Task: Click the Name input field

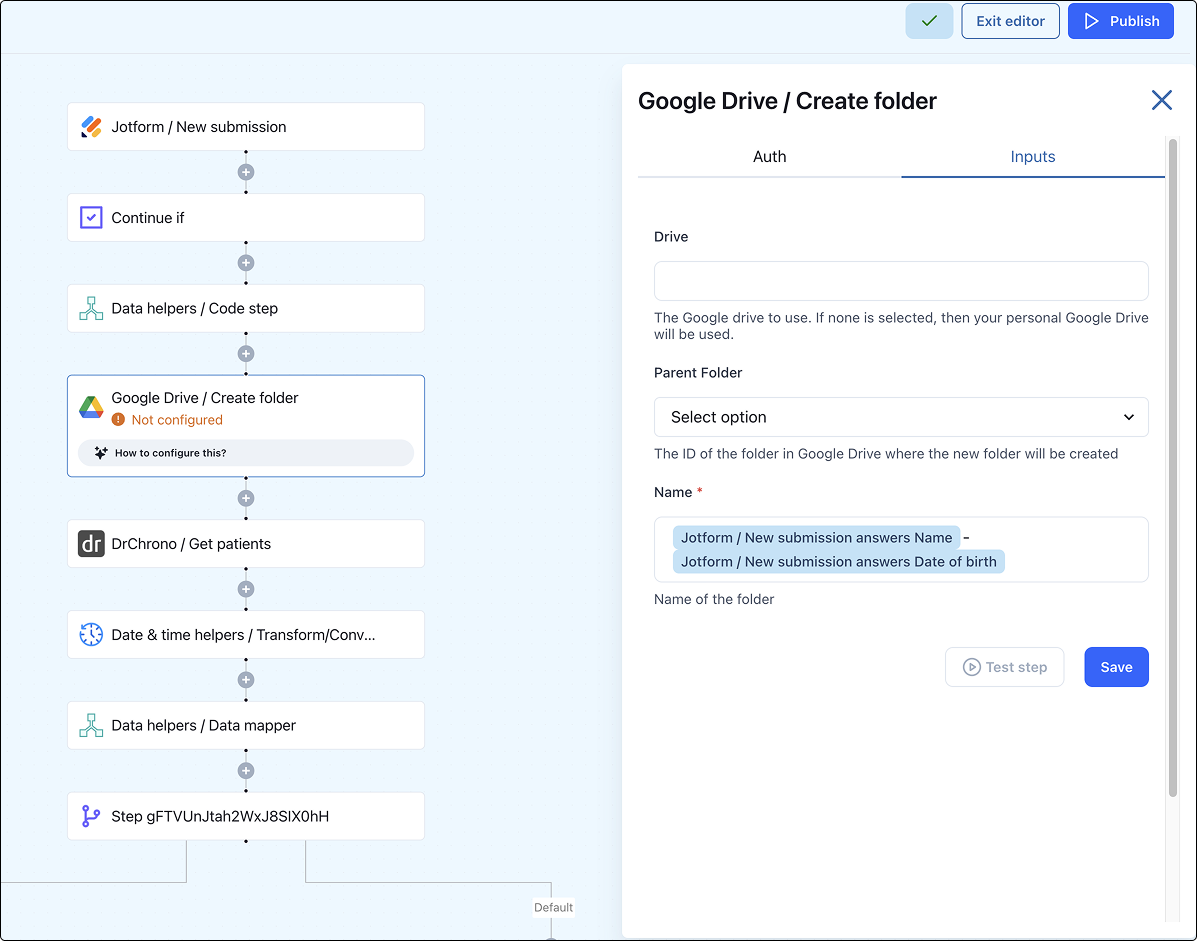Action: coord(901,549)
